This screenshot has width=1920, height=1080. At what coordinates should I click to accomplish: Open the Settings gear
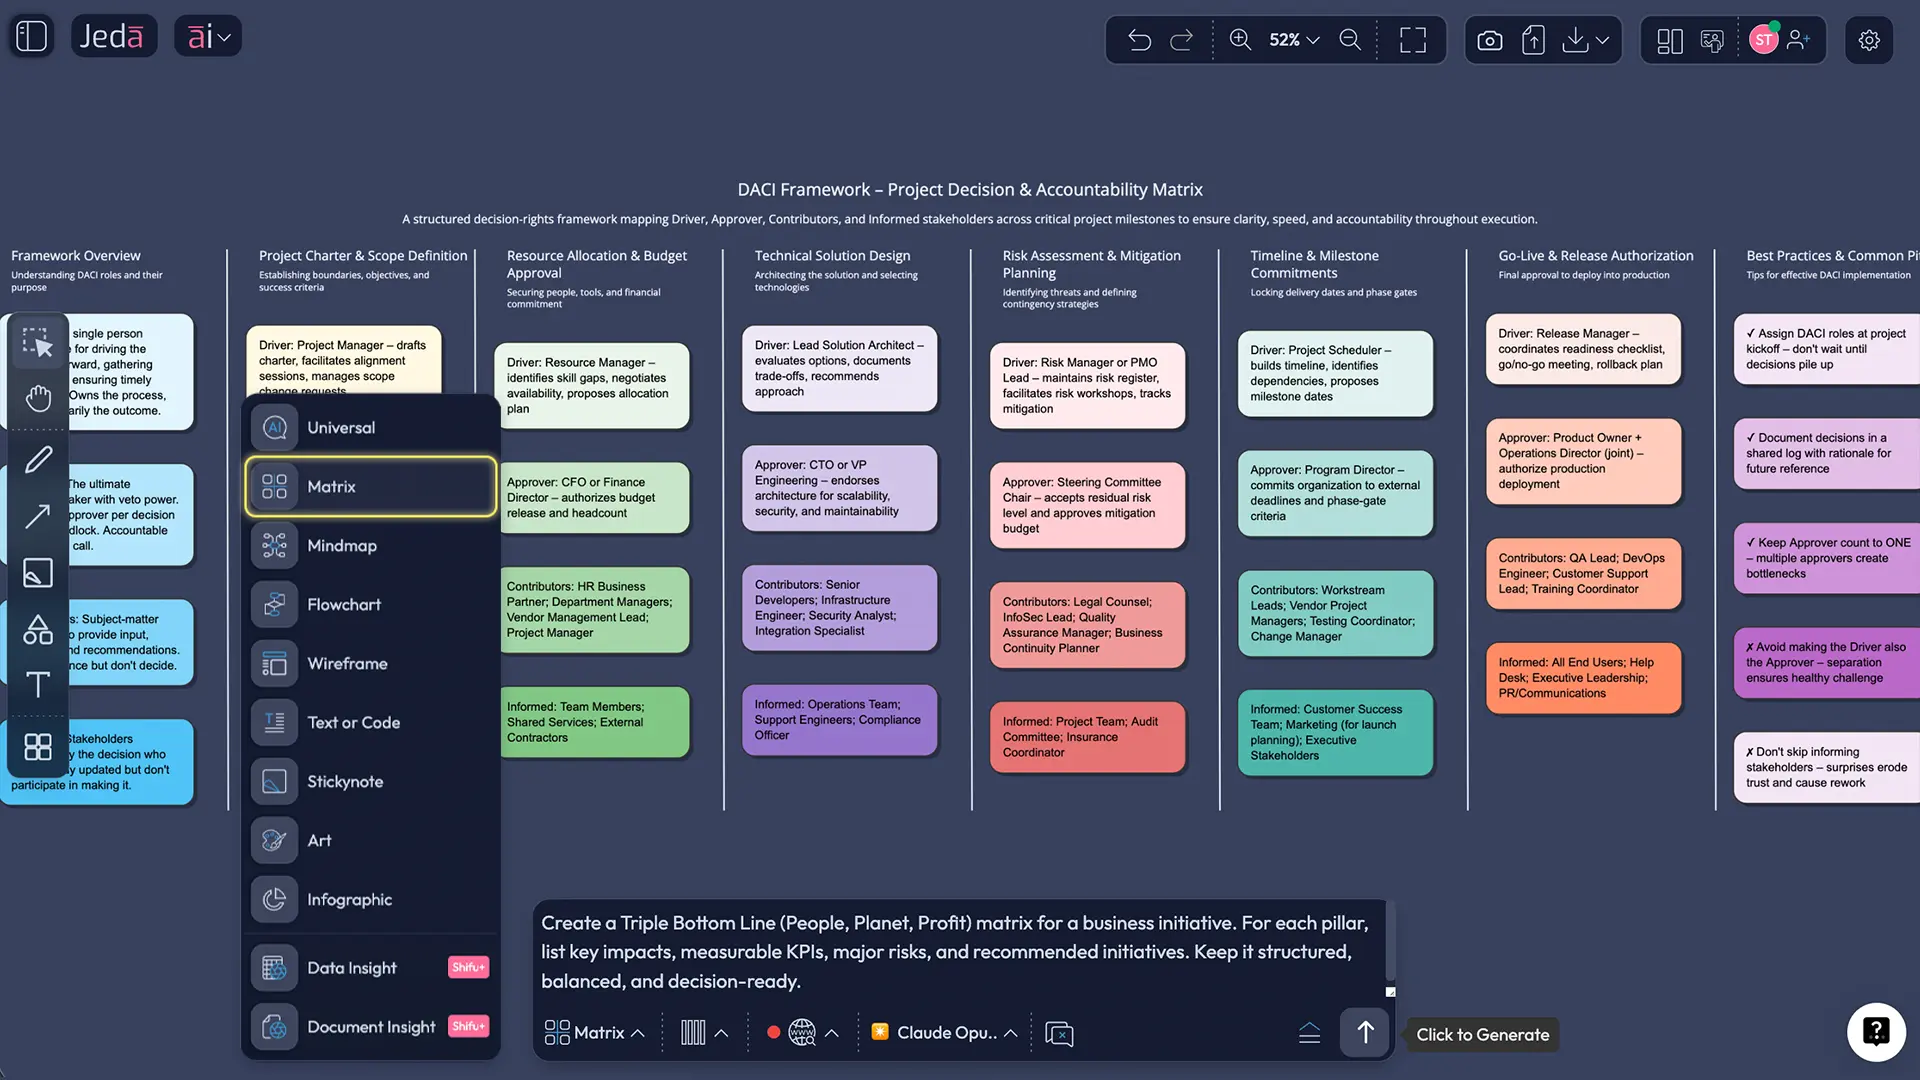1869,40
